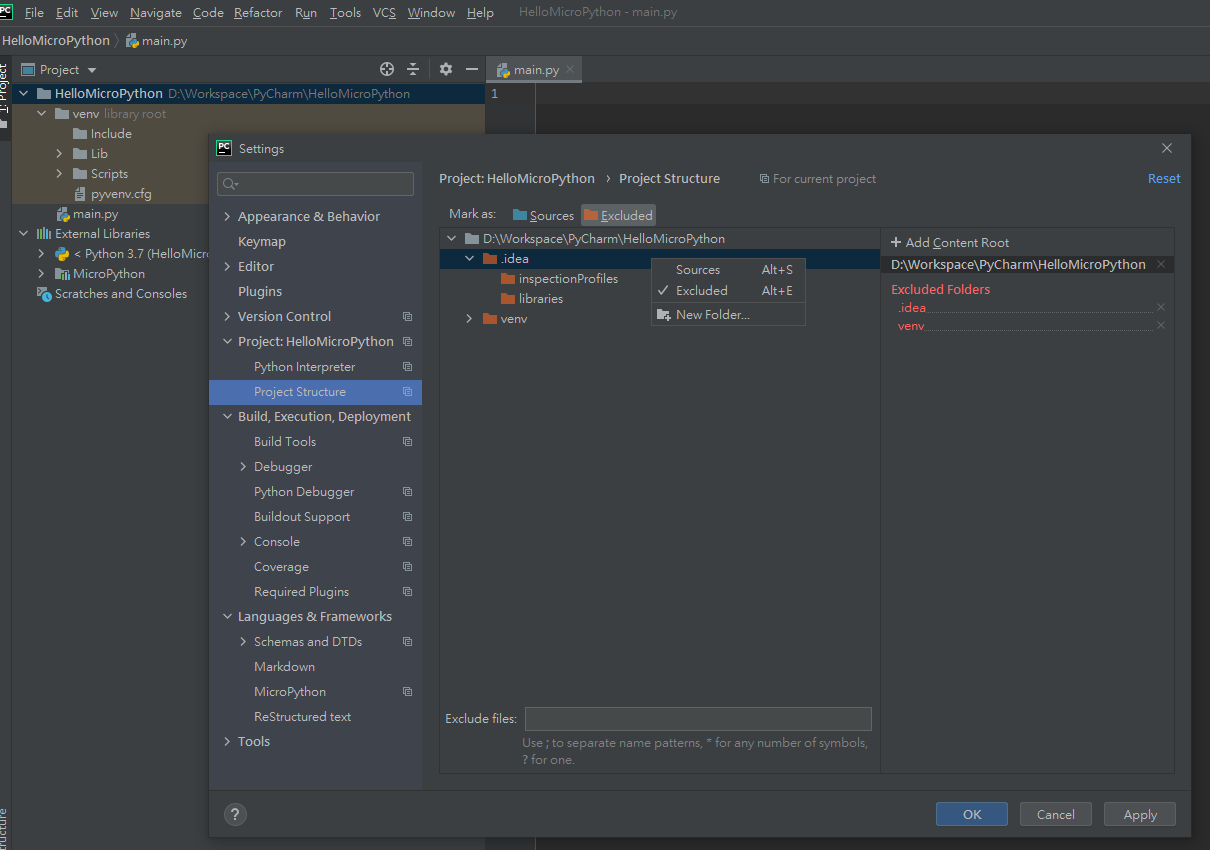Click the per-project icon beside Required Plugins
This screenshot has width=1210, height=850.
click(x=407, y=592)
